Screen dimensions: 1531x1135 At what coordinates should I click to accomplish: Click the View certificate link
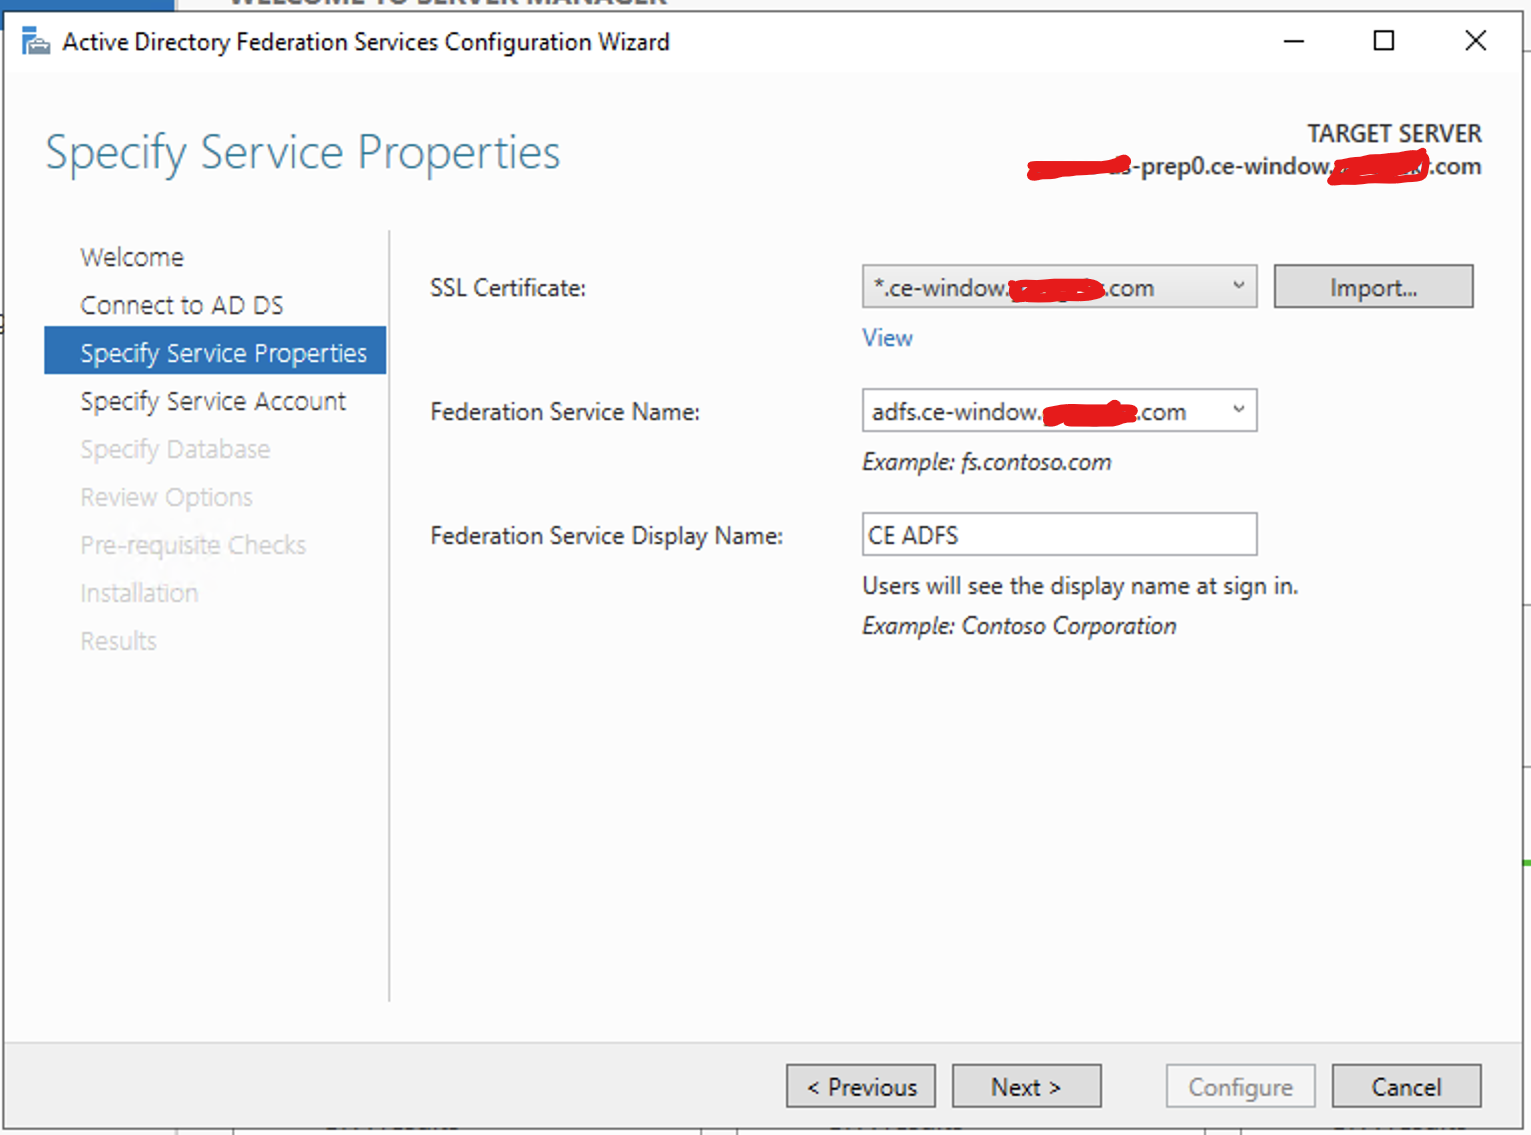887,338
